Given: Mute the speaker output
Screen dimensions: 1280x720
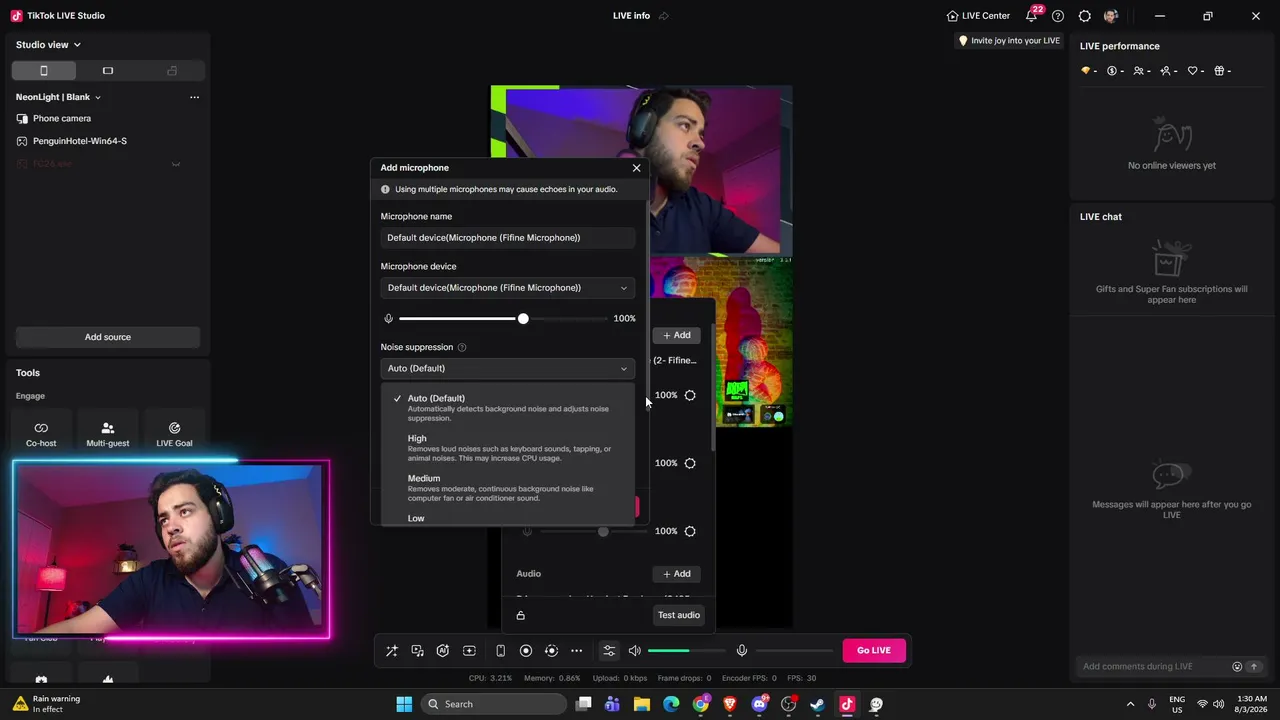Looking at the screenshot, I should [634, 651].
